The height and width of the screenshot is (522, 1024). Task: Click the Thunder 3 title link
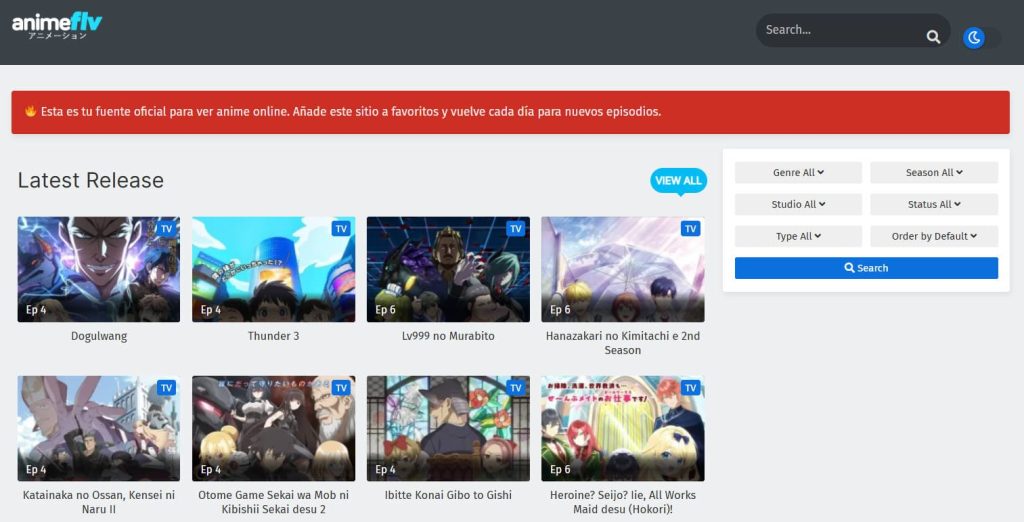274,336
